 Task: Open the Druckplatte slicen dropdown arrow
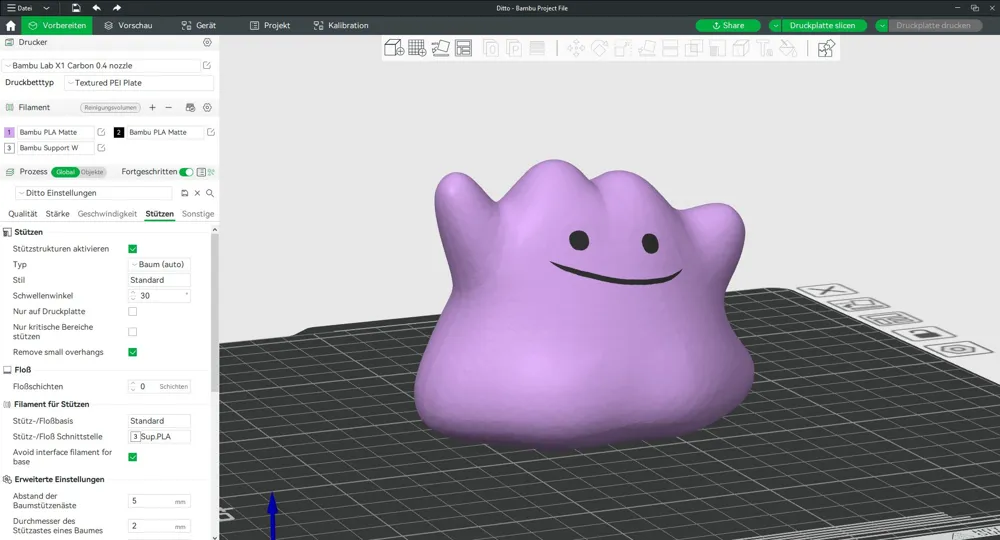tap(775, 26)
